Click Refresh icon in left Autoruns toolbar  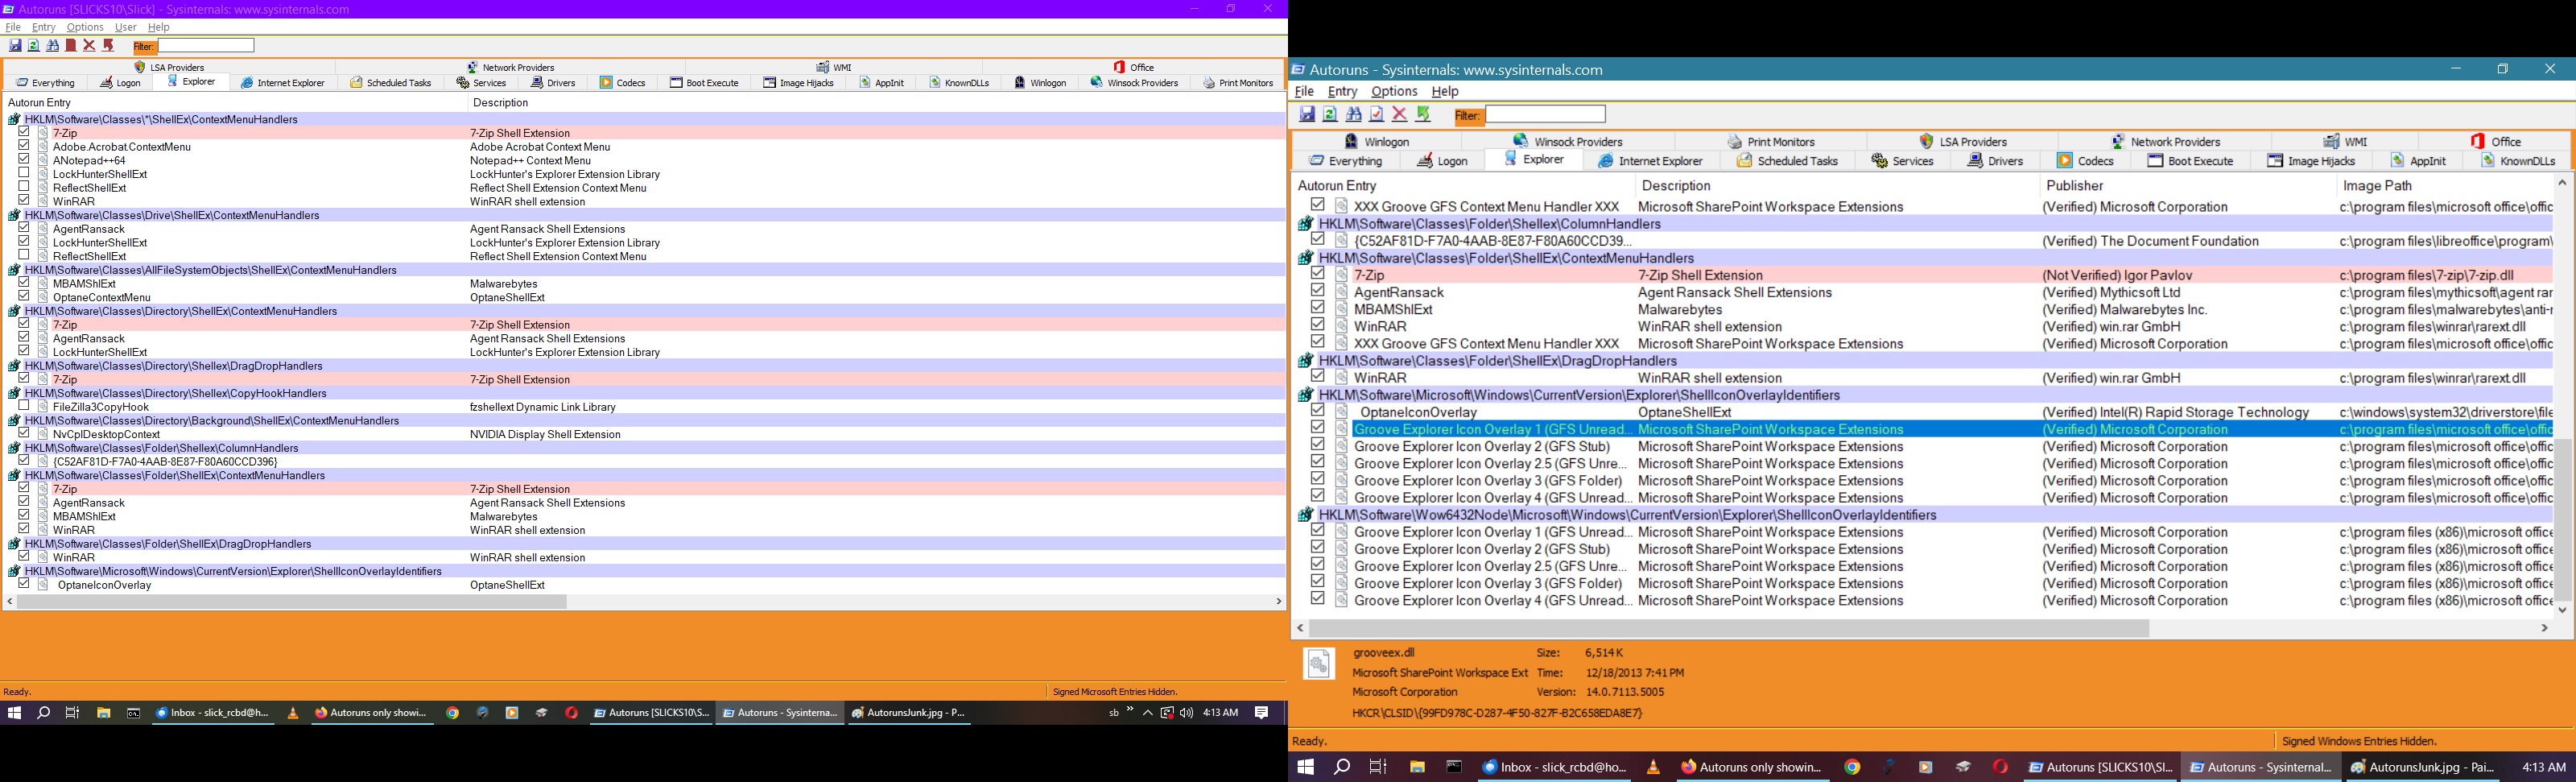[x=33, y=45]
